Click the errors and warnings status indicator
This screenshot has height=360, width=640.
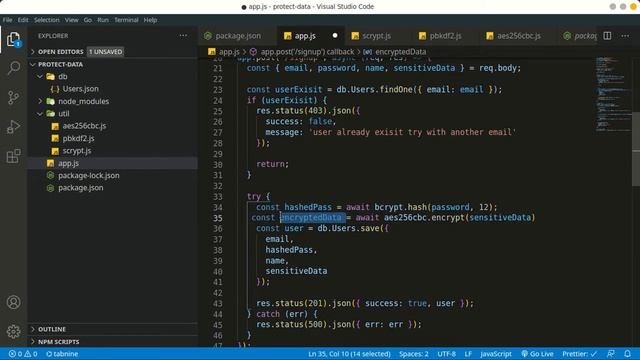(23, 354)
